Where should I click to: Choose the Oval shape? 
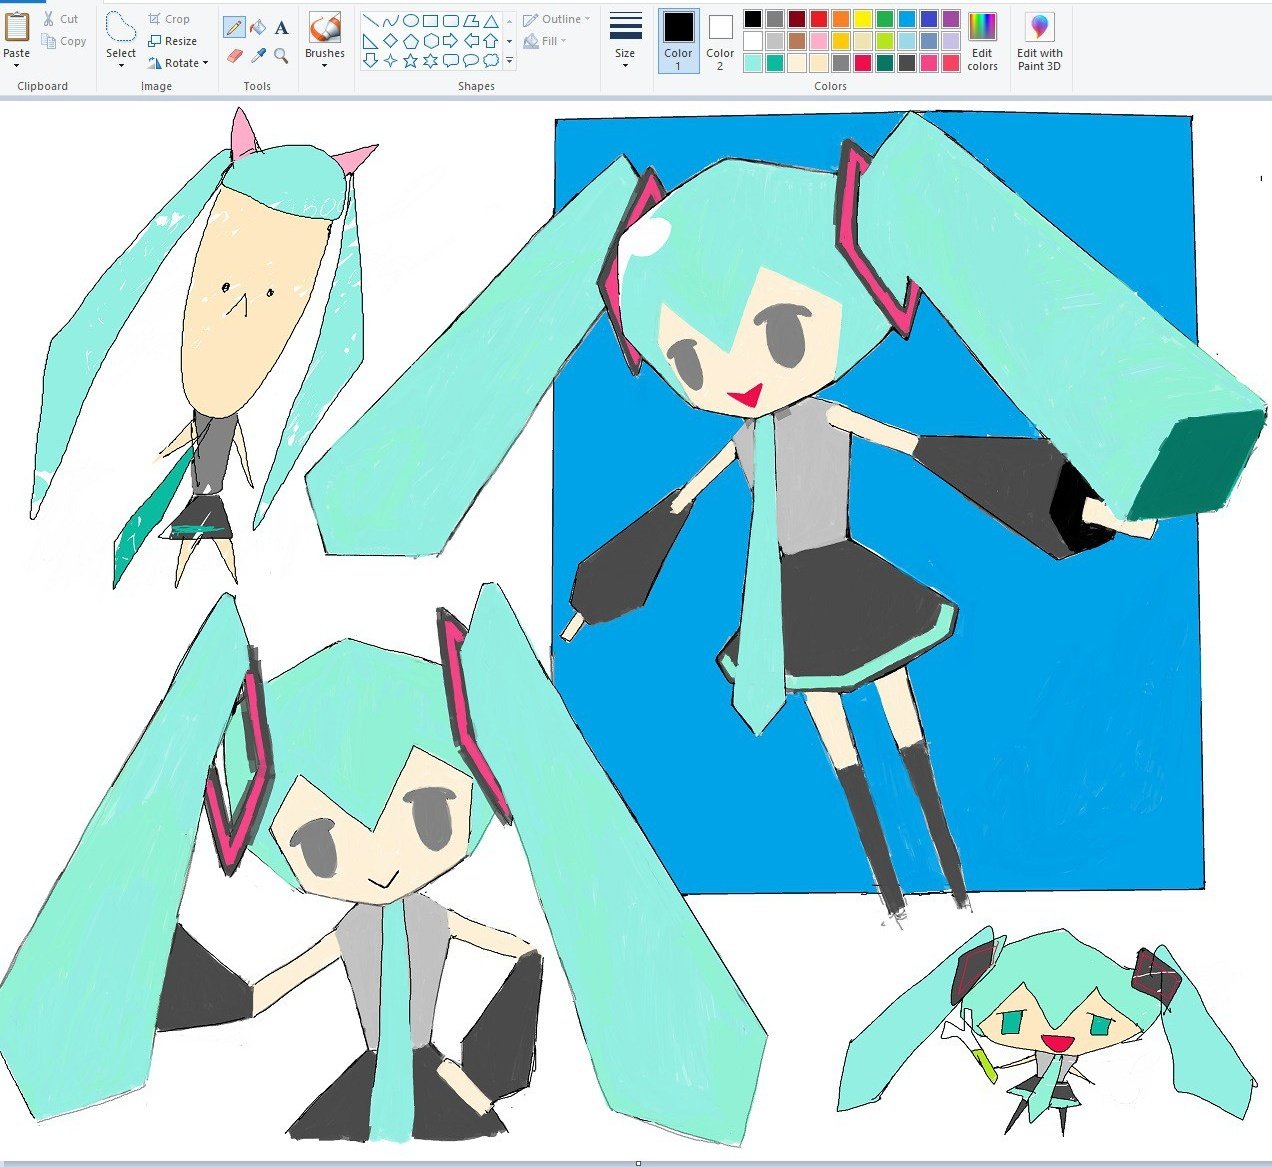pos(410,20)
